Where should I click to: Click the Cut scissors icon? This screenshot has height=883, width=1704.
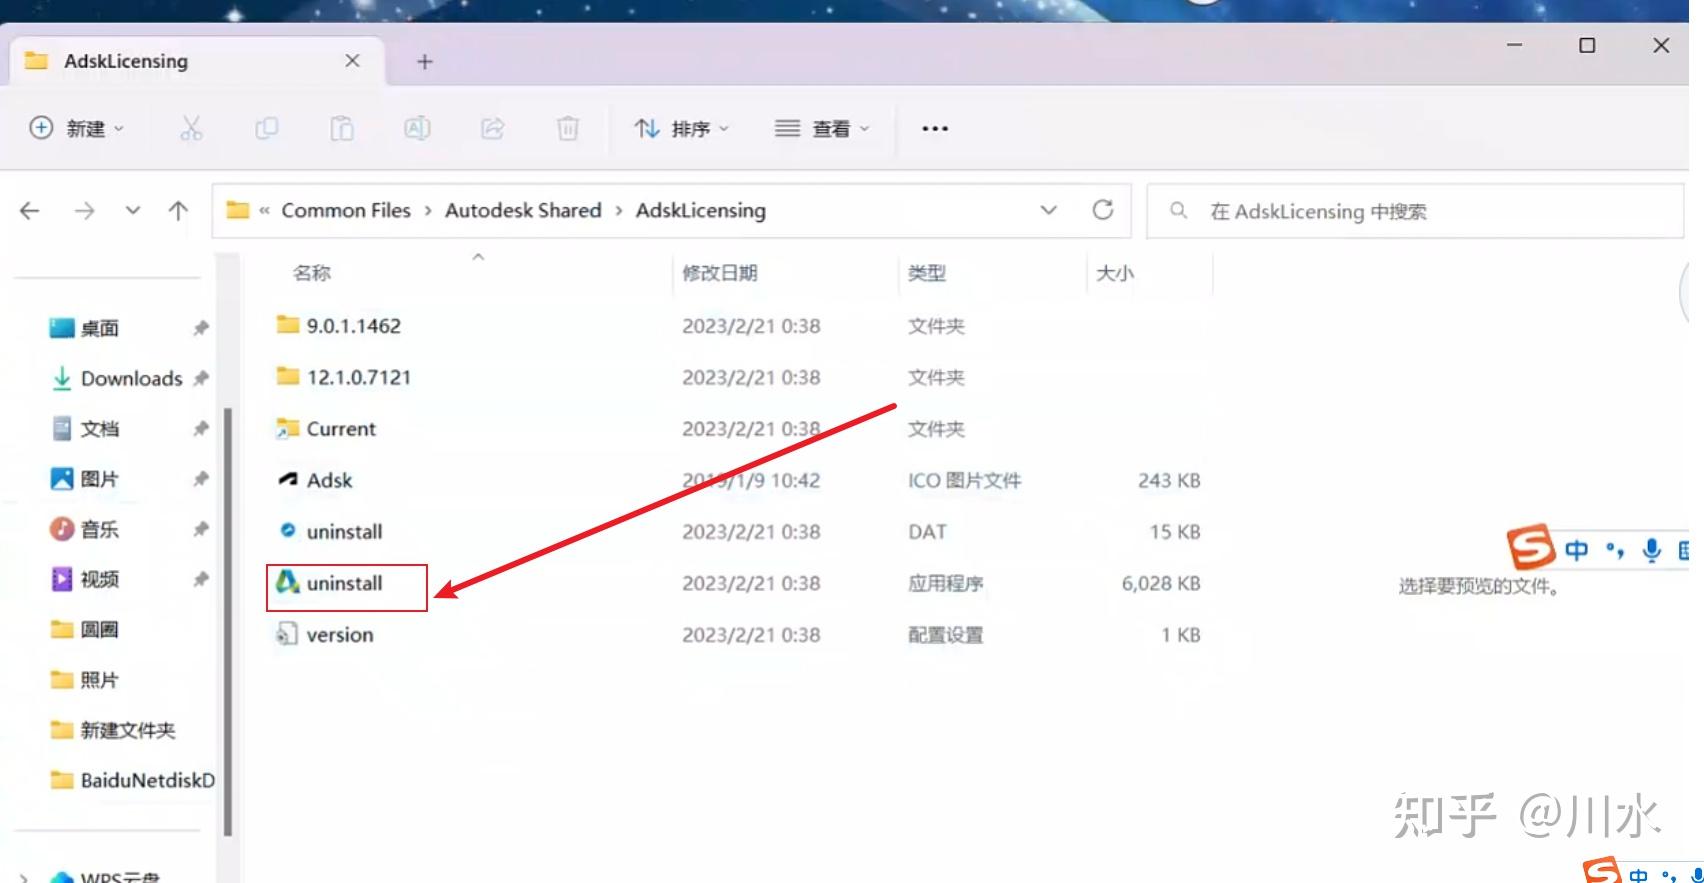(191, 128)
